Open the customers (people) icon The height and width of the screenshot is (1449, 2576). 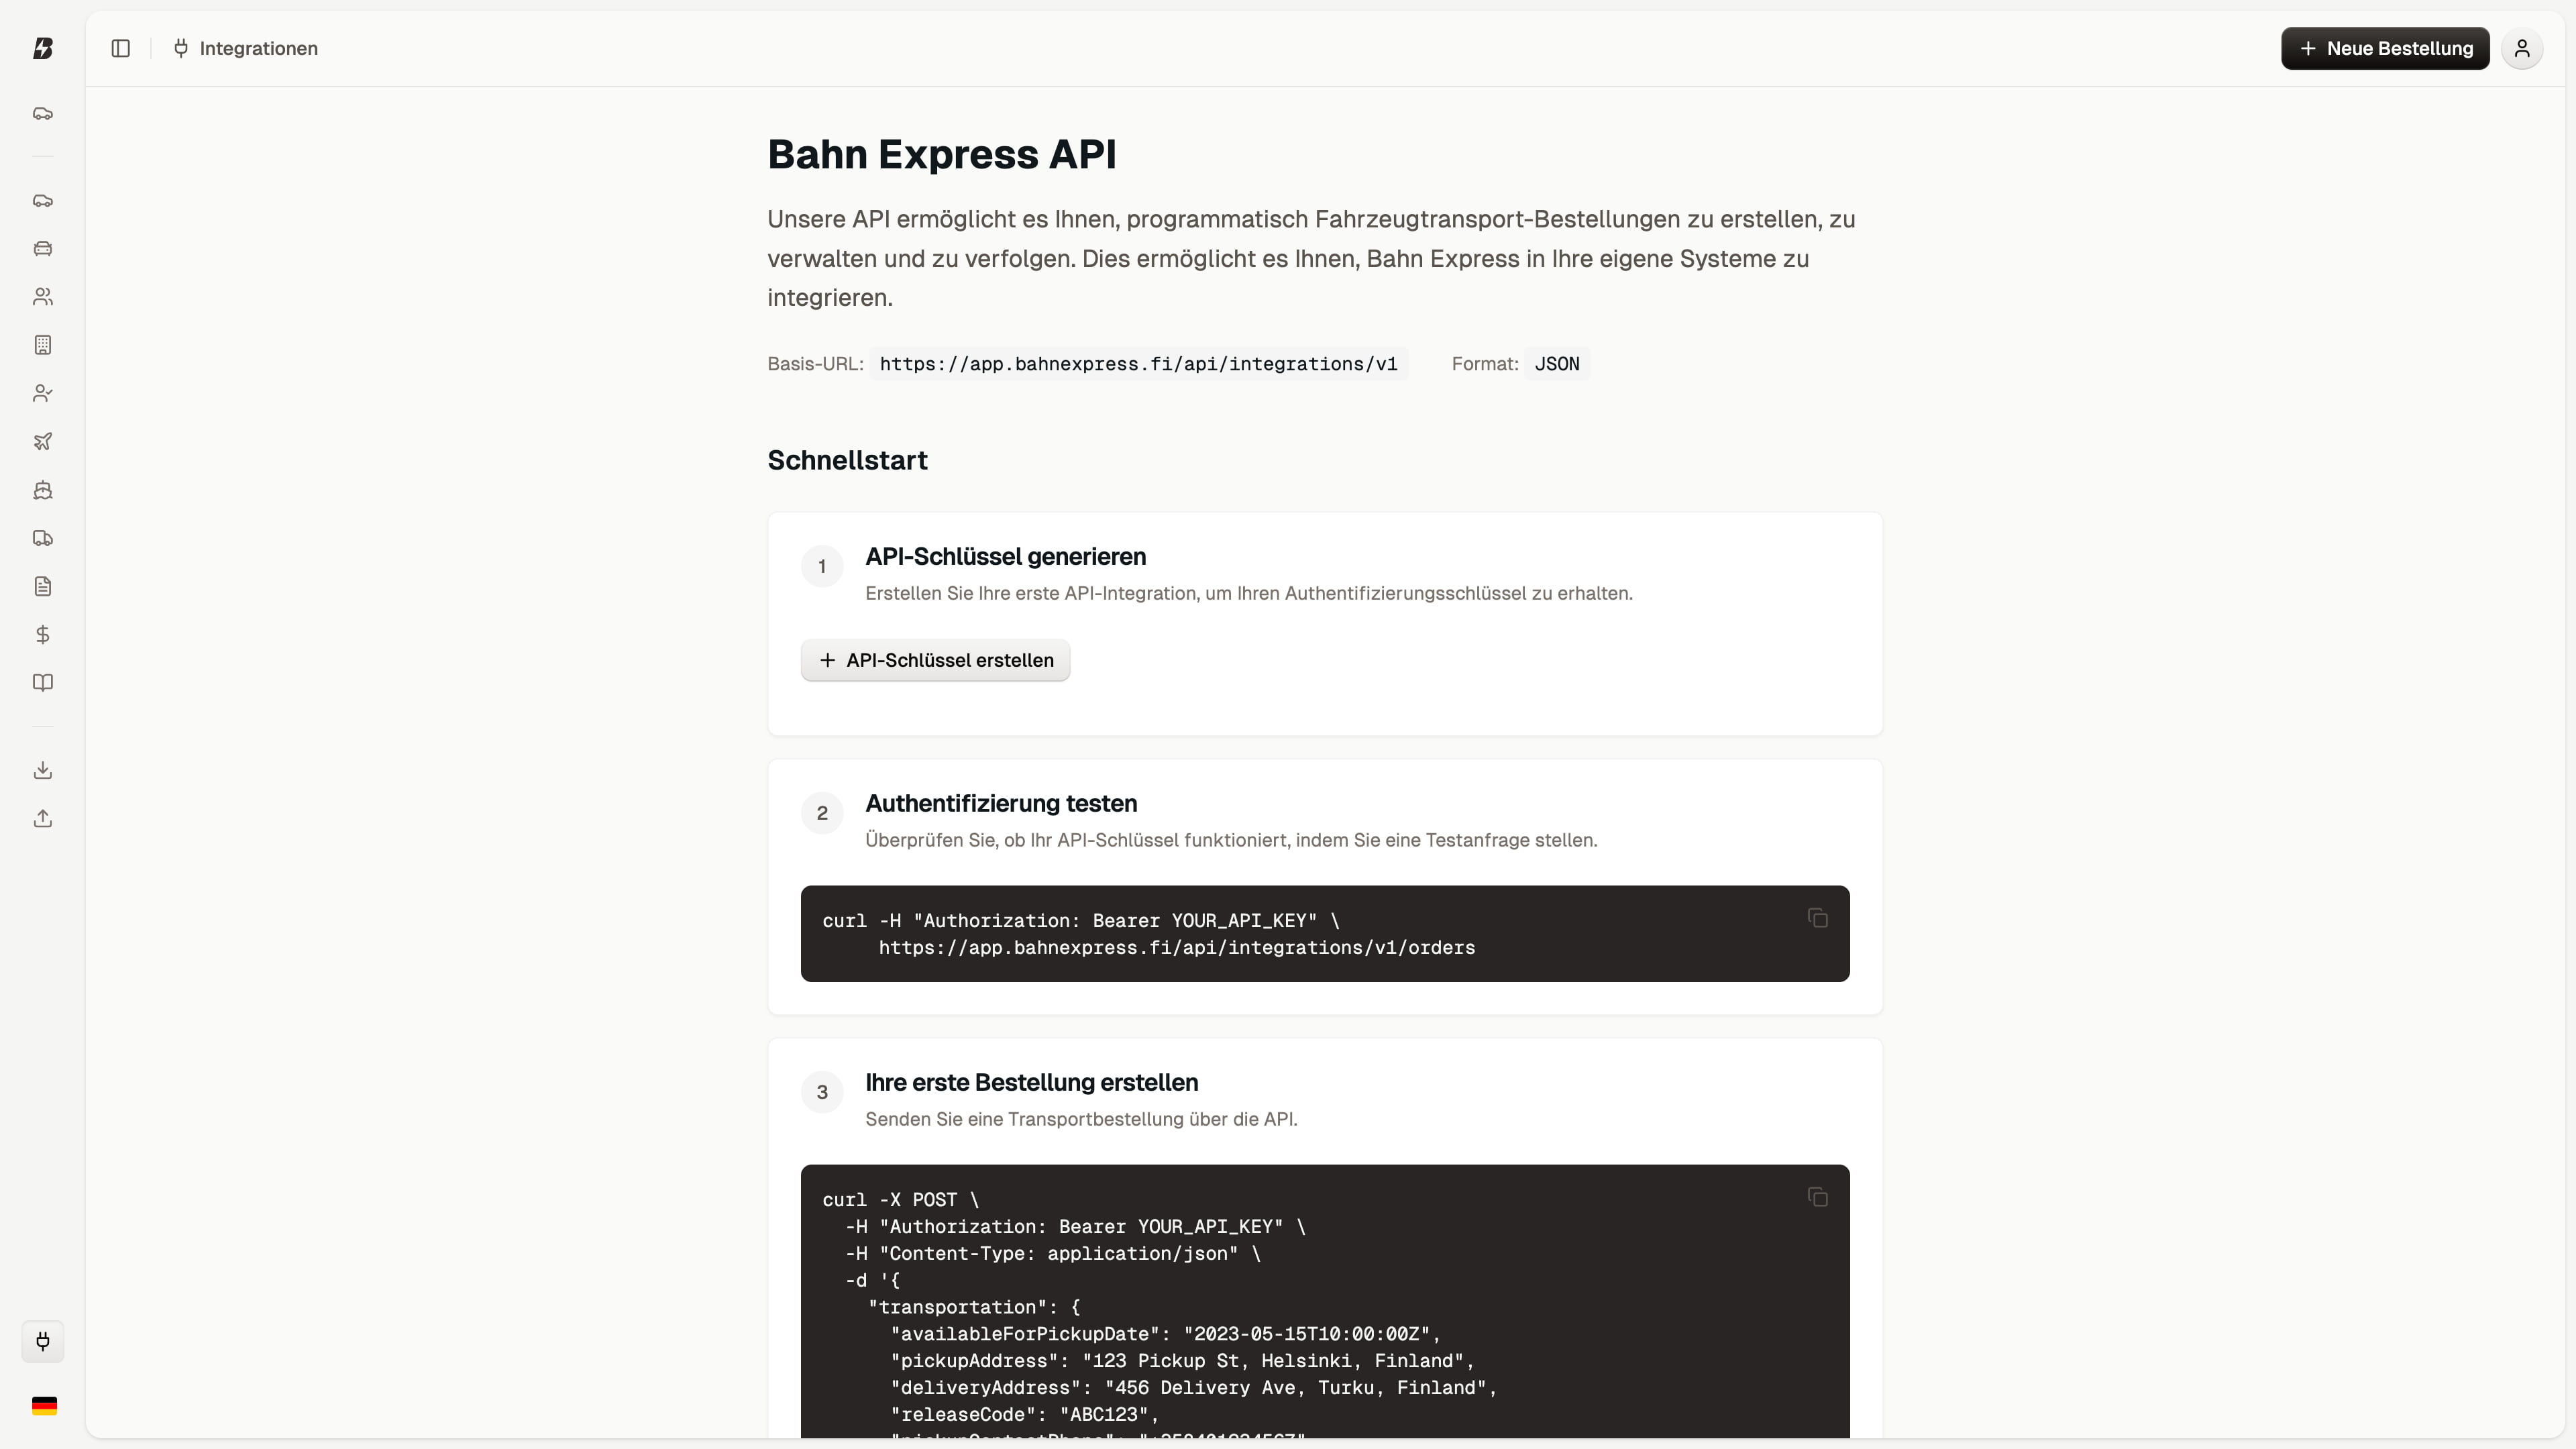coord(43,296)
